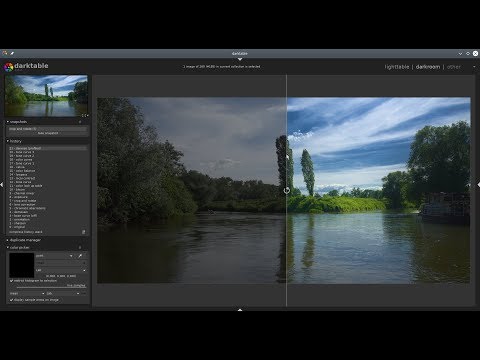The height and width of the screenshot is (360, 480).
Task: Collapse the history panel
Action: click(8, 141)
